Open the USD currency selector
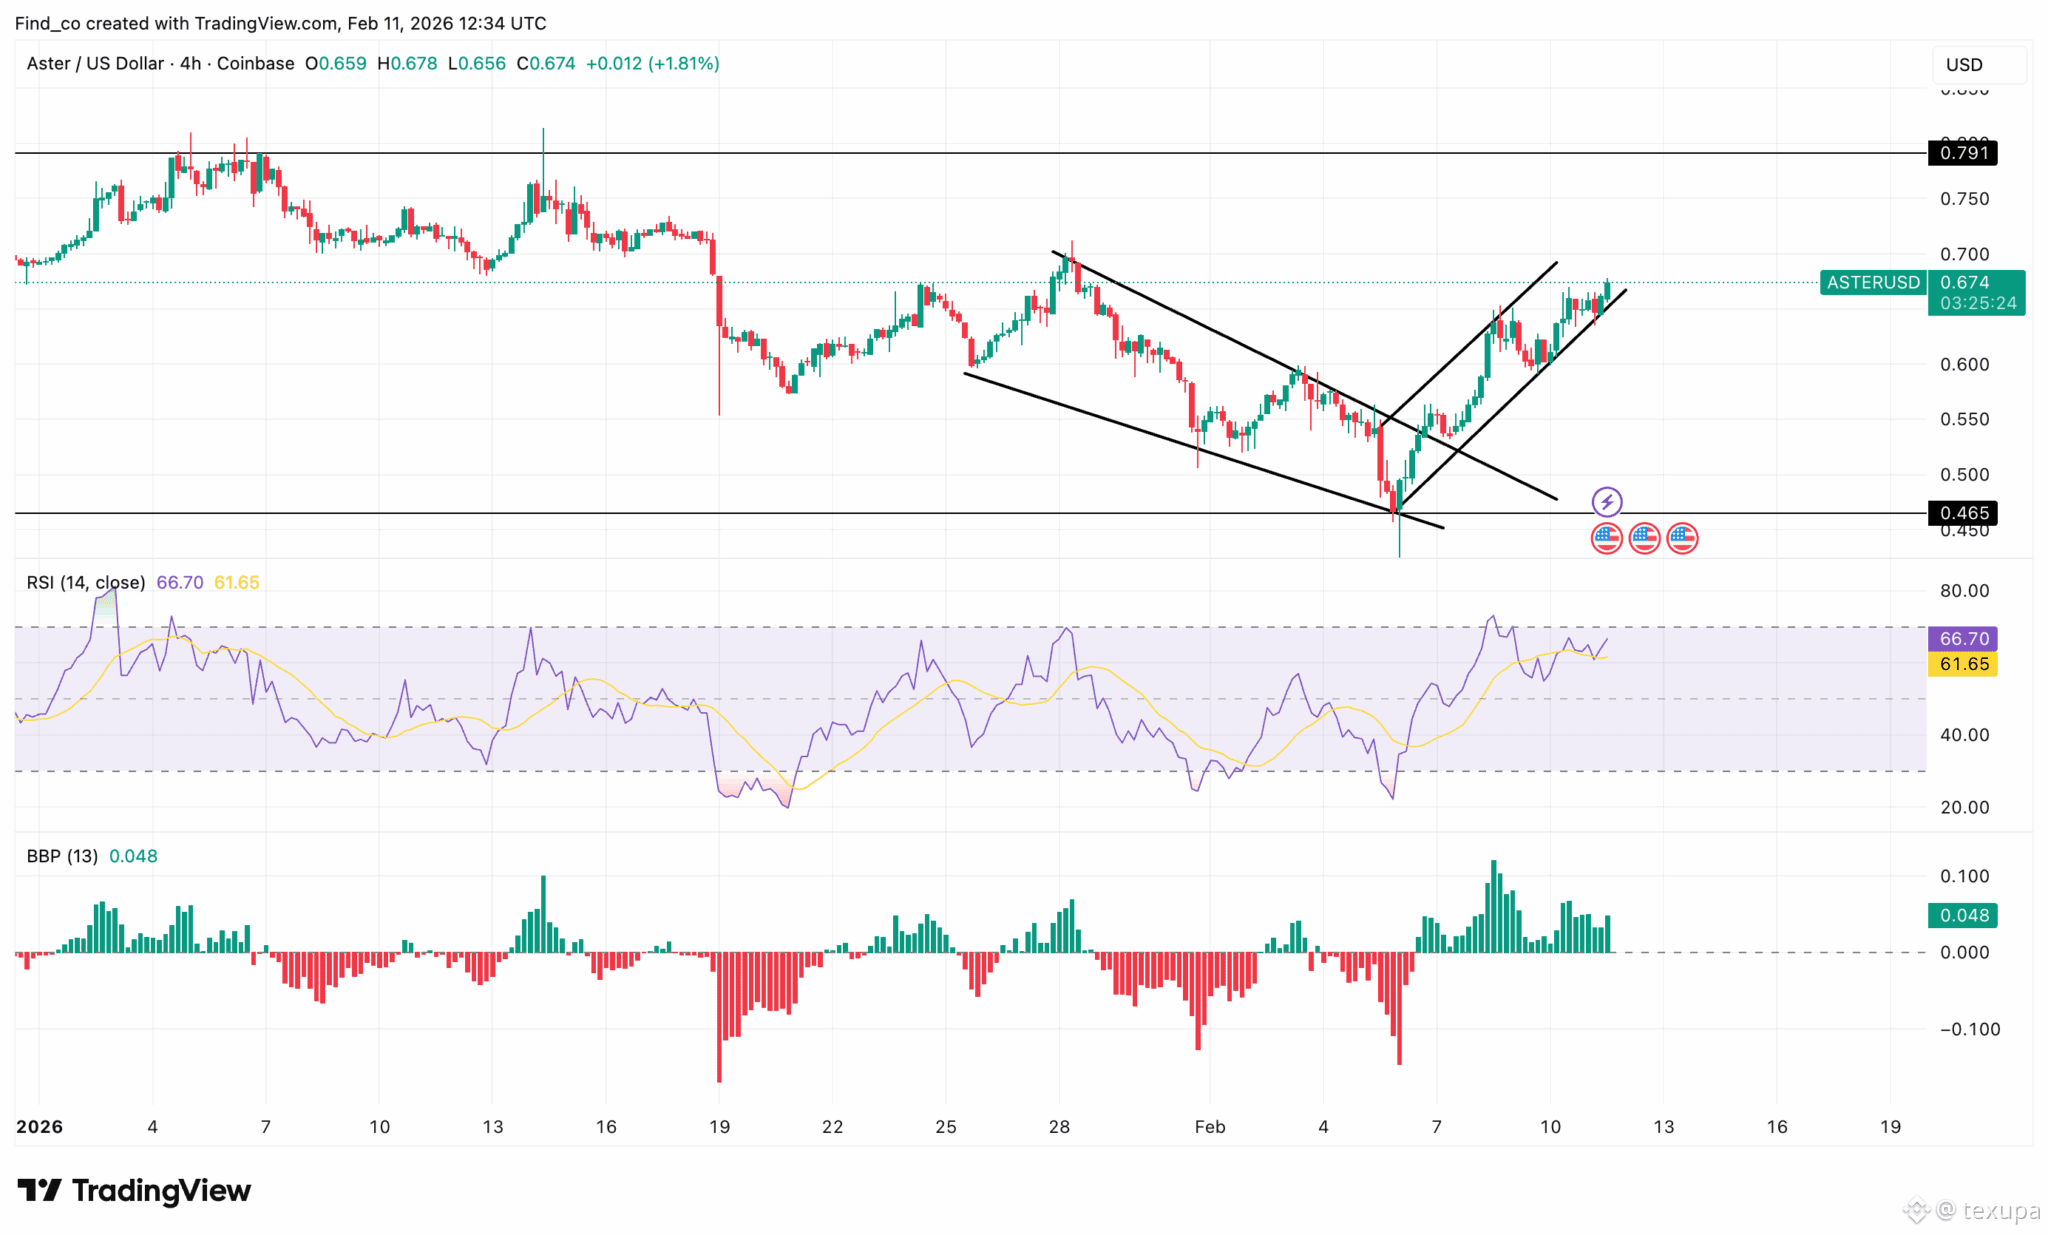Image resolution: width=2048 pixels, height=1235 pixels. click(x=1978, y=65)
